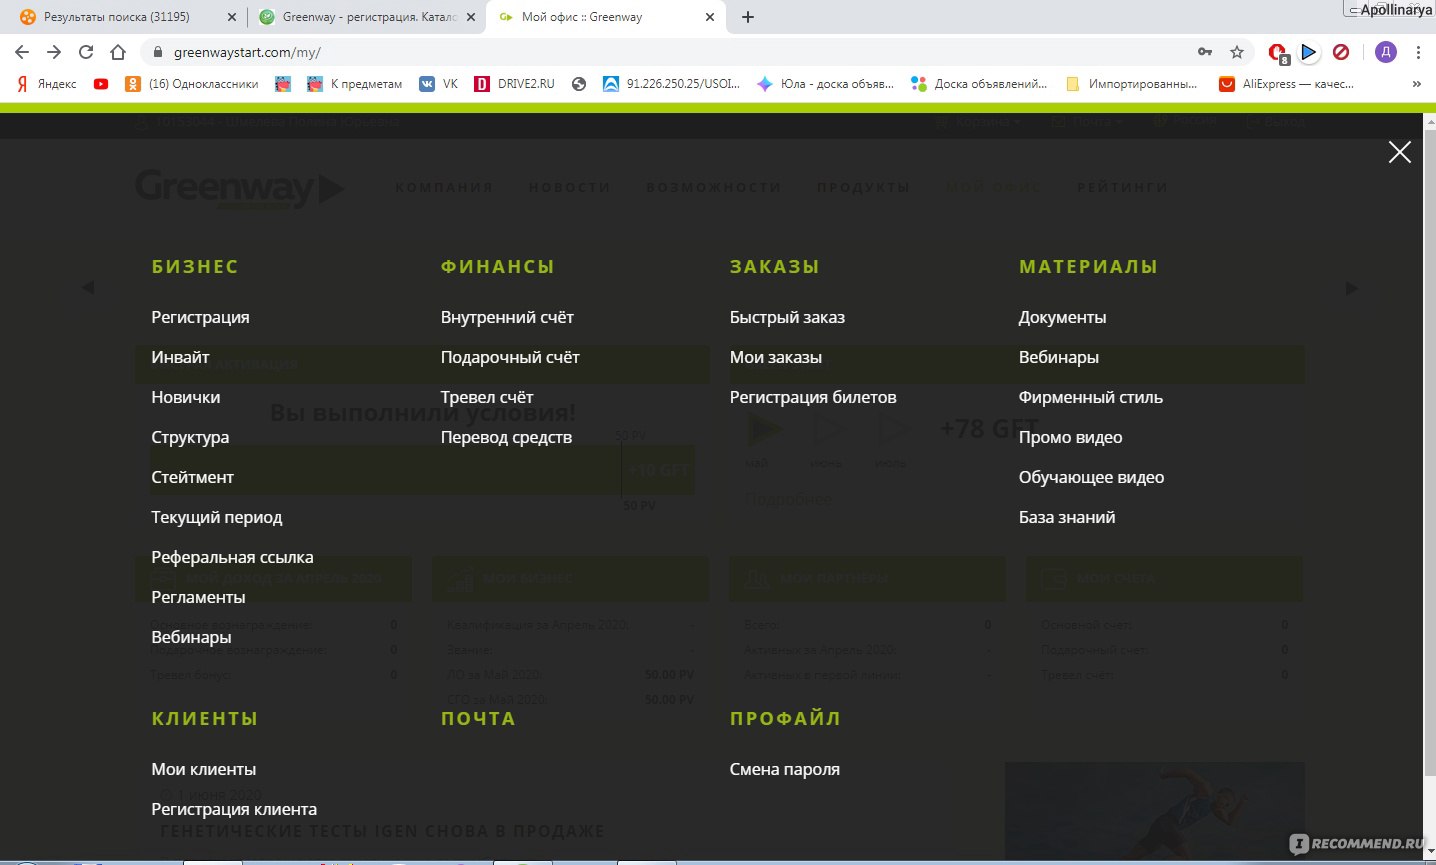Screen dimensions: 1436x865
Task: Go forward in browser history
Action: click(54, 52)
